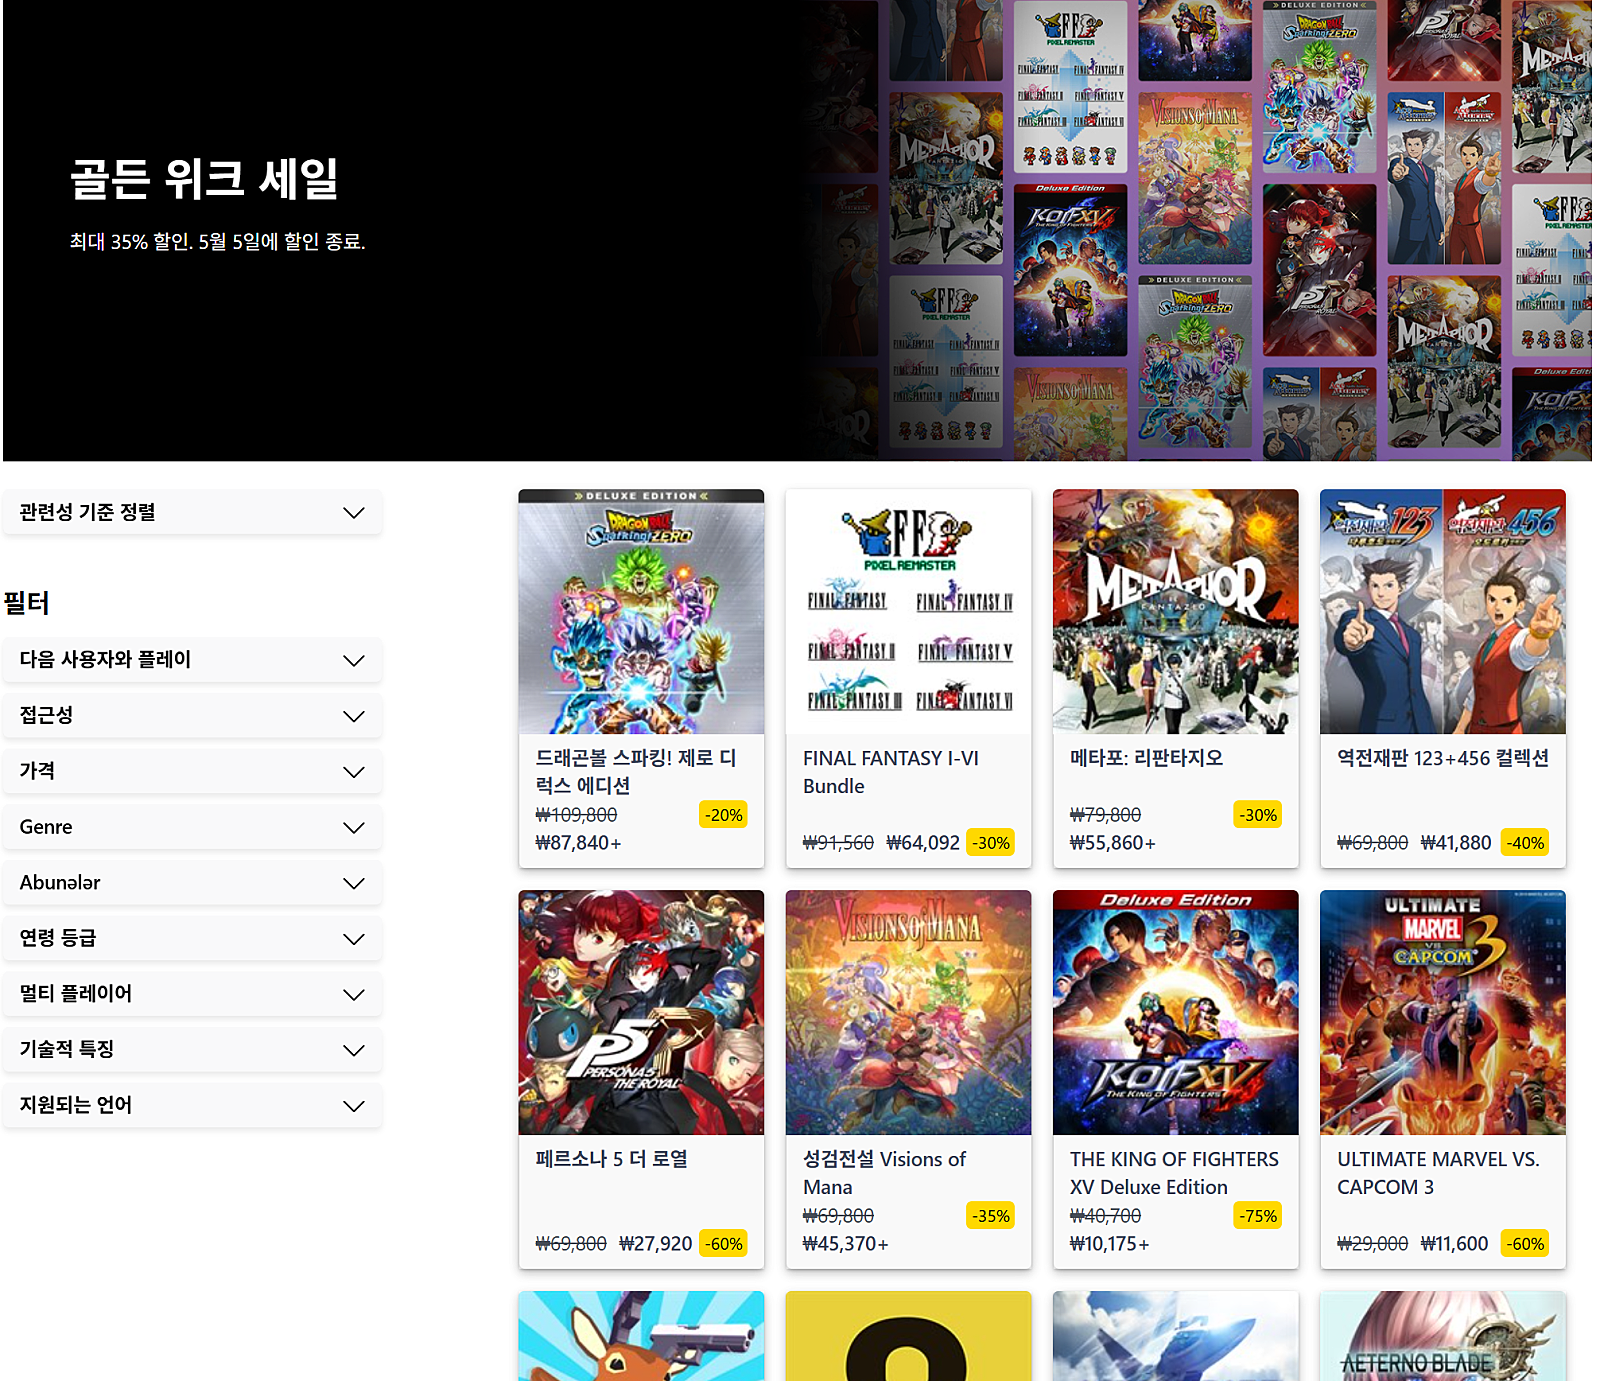Expand the 접근성 filter section
The height and width of the screenshot is (1381, 1600).
(x=192, y=716)
